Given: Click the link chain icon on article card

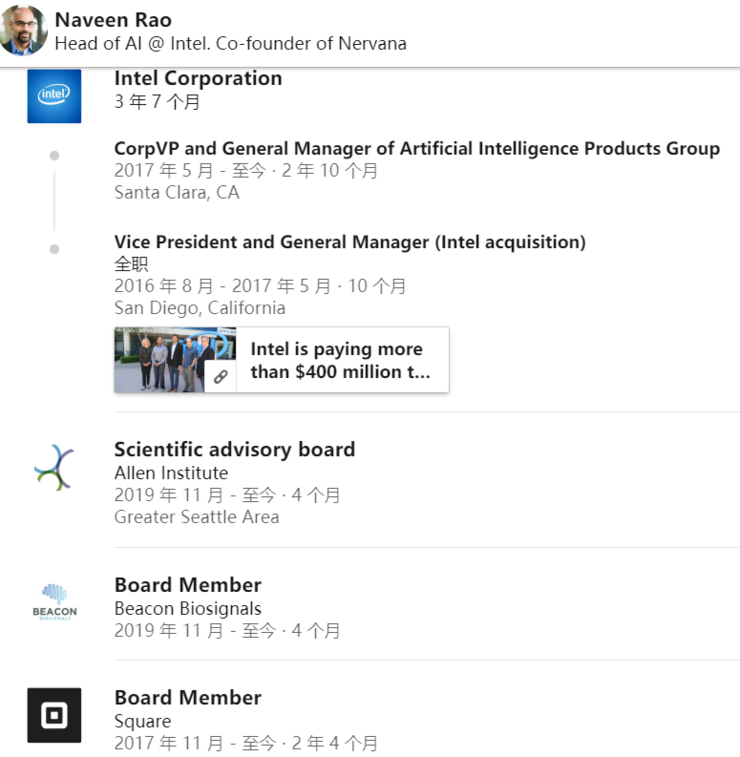Looking at the screenshot, I should coord(220,377).
